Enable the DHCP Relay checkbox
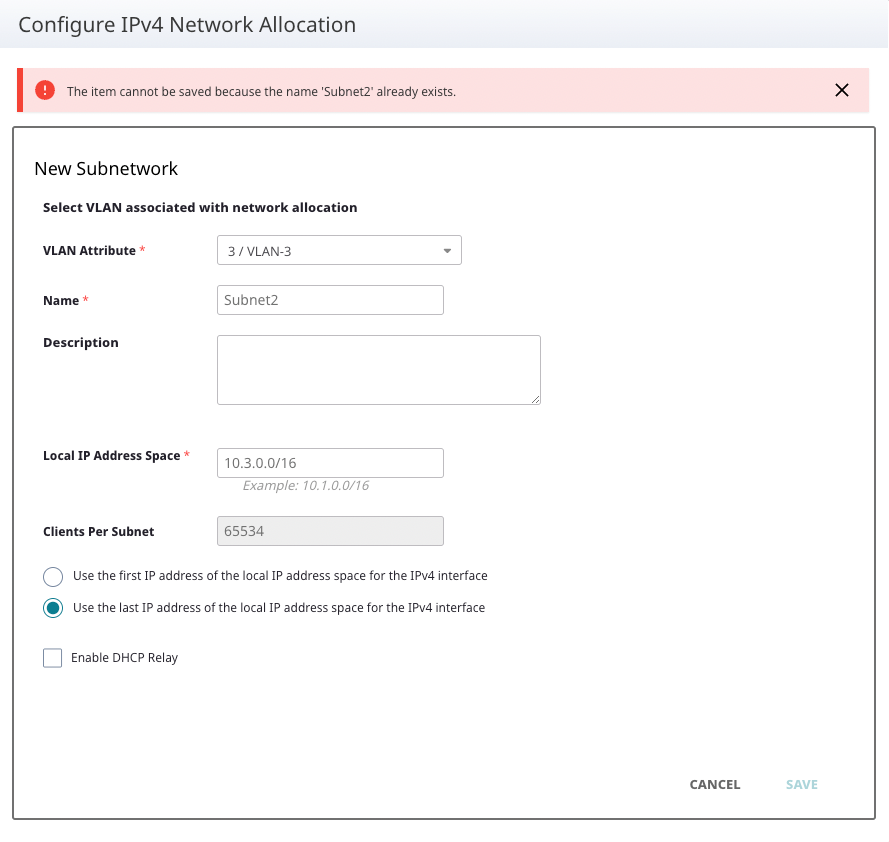The width and height of the screenshot is (889, 842). point(53,658)
